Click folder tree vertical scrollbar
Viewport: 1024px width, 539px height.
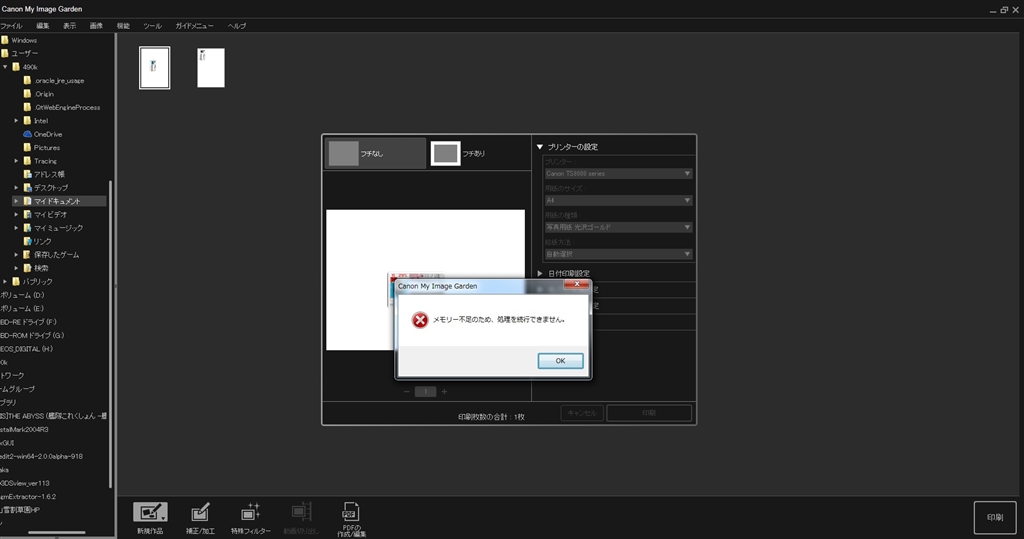coord(110,334)
